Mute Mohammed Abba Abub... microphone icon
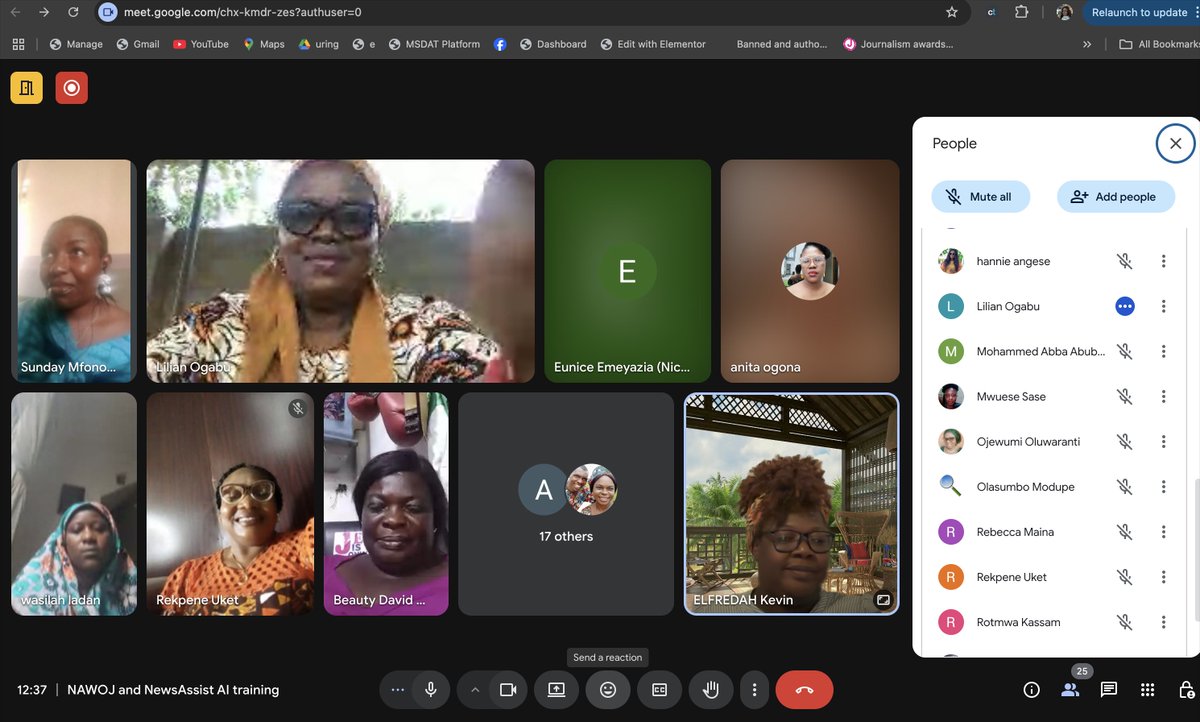Image resolution: width=1200 pixels, height=722 pixels. 1125,351
